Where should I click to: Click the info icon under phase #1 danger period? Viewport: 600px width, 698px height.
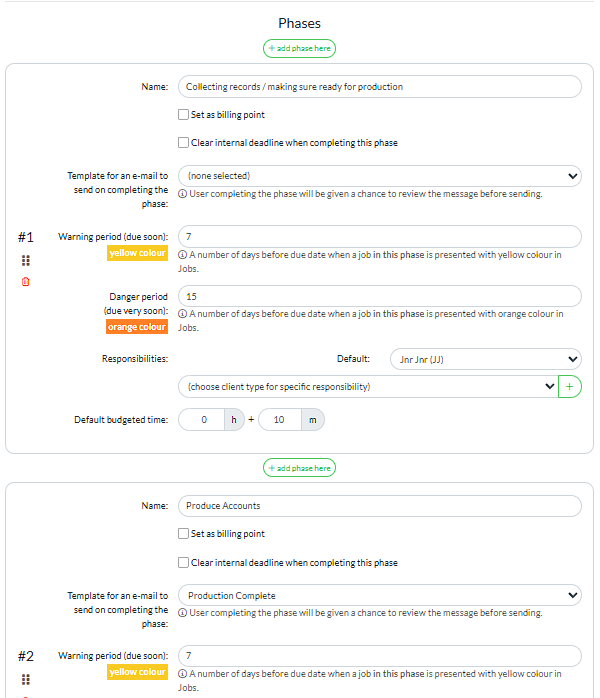click(x=182, y=314)
